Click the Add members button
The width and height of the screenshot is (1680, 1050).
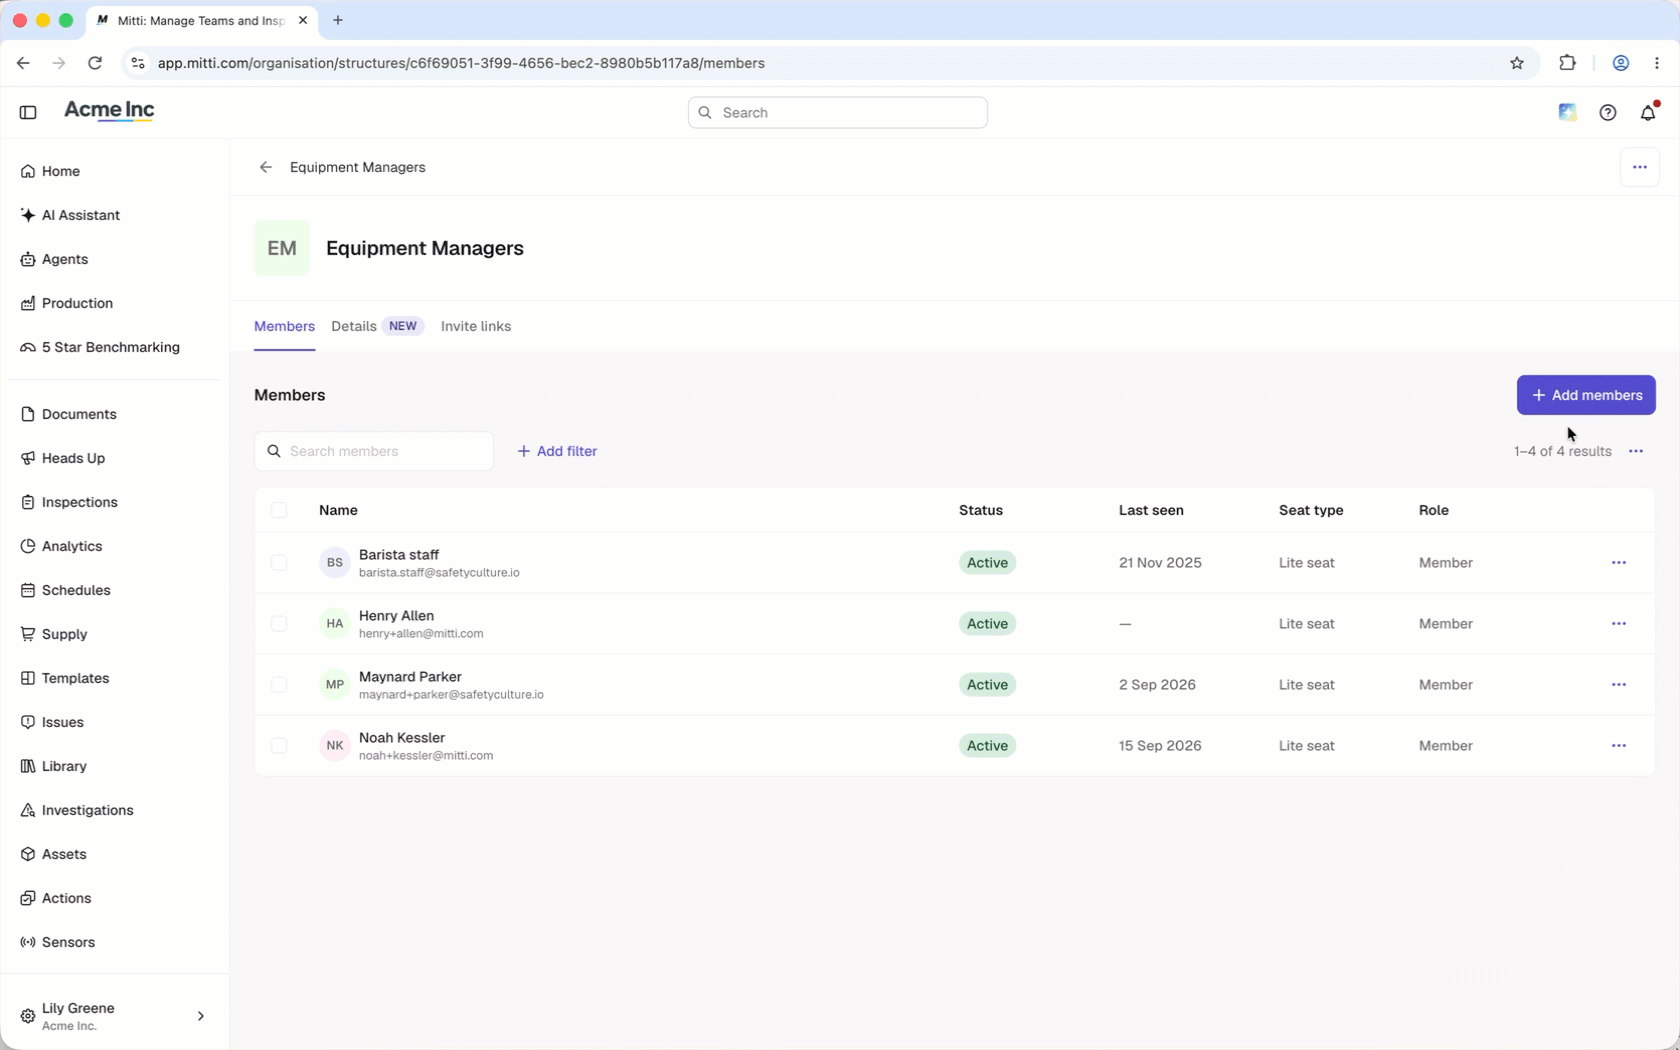(x=1586, y=395)
